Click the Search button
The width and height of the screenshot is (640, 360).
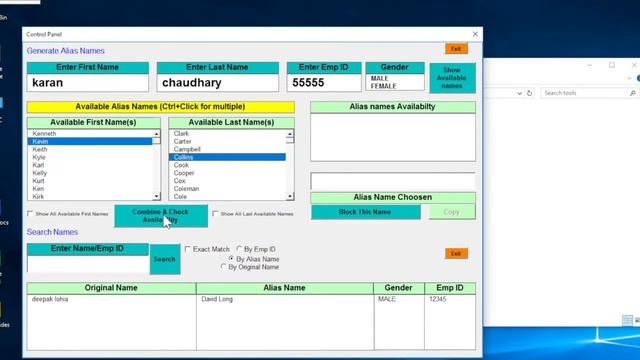pyautogui.click(x=165, y=259)
